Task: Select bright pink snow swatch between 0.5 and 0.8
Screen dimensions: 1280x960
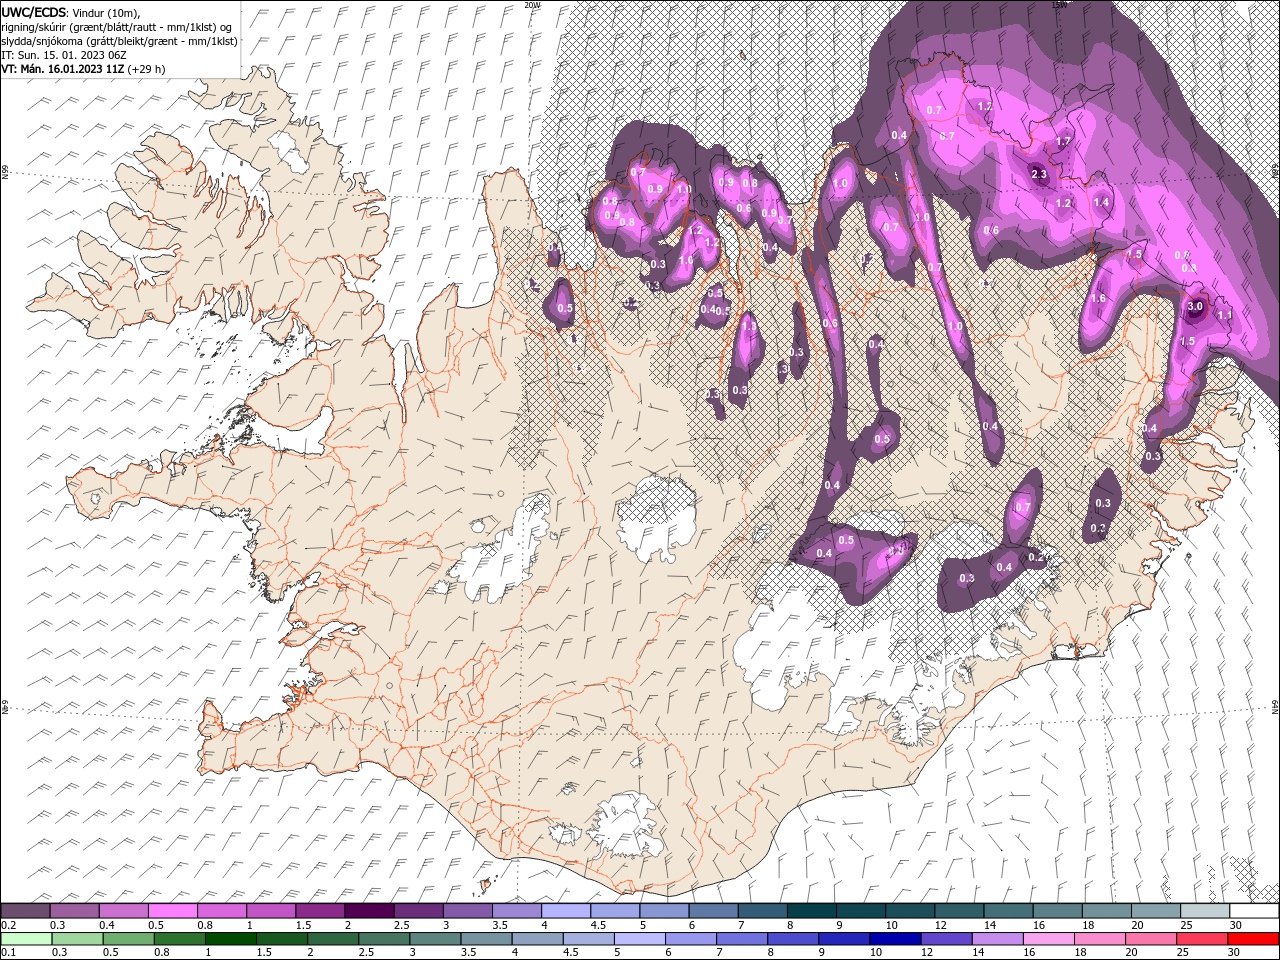Action: 173,911
